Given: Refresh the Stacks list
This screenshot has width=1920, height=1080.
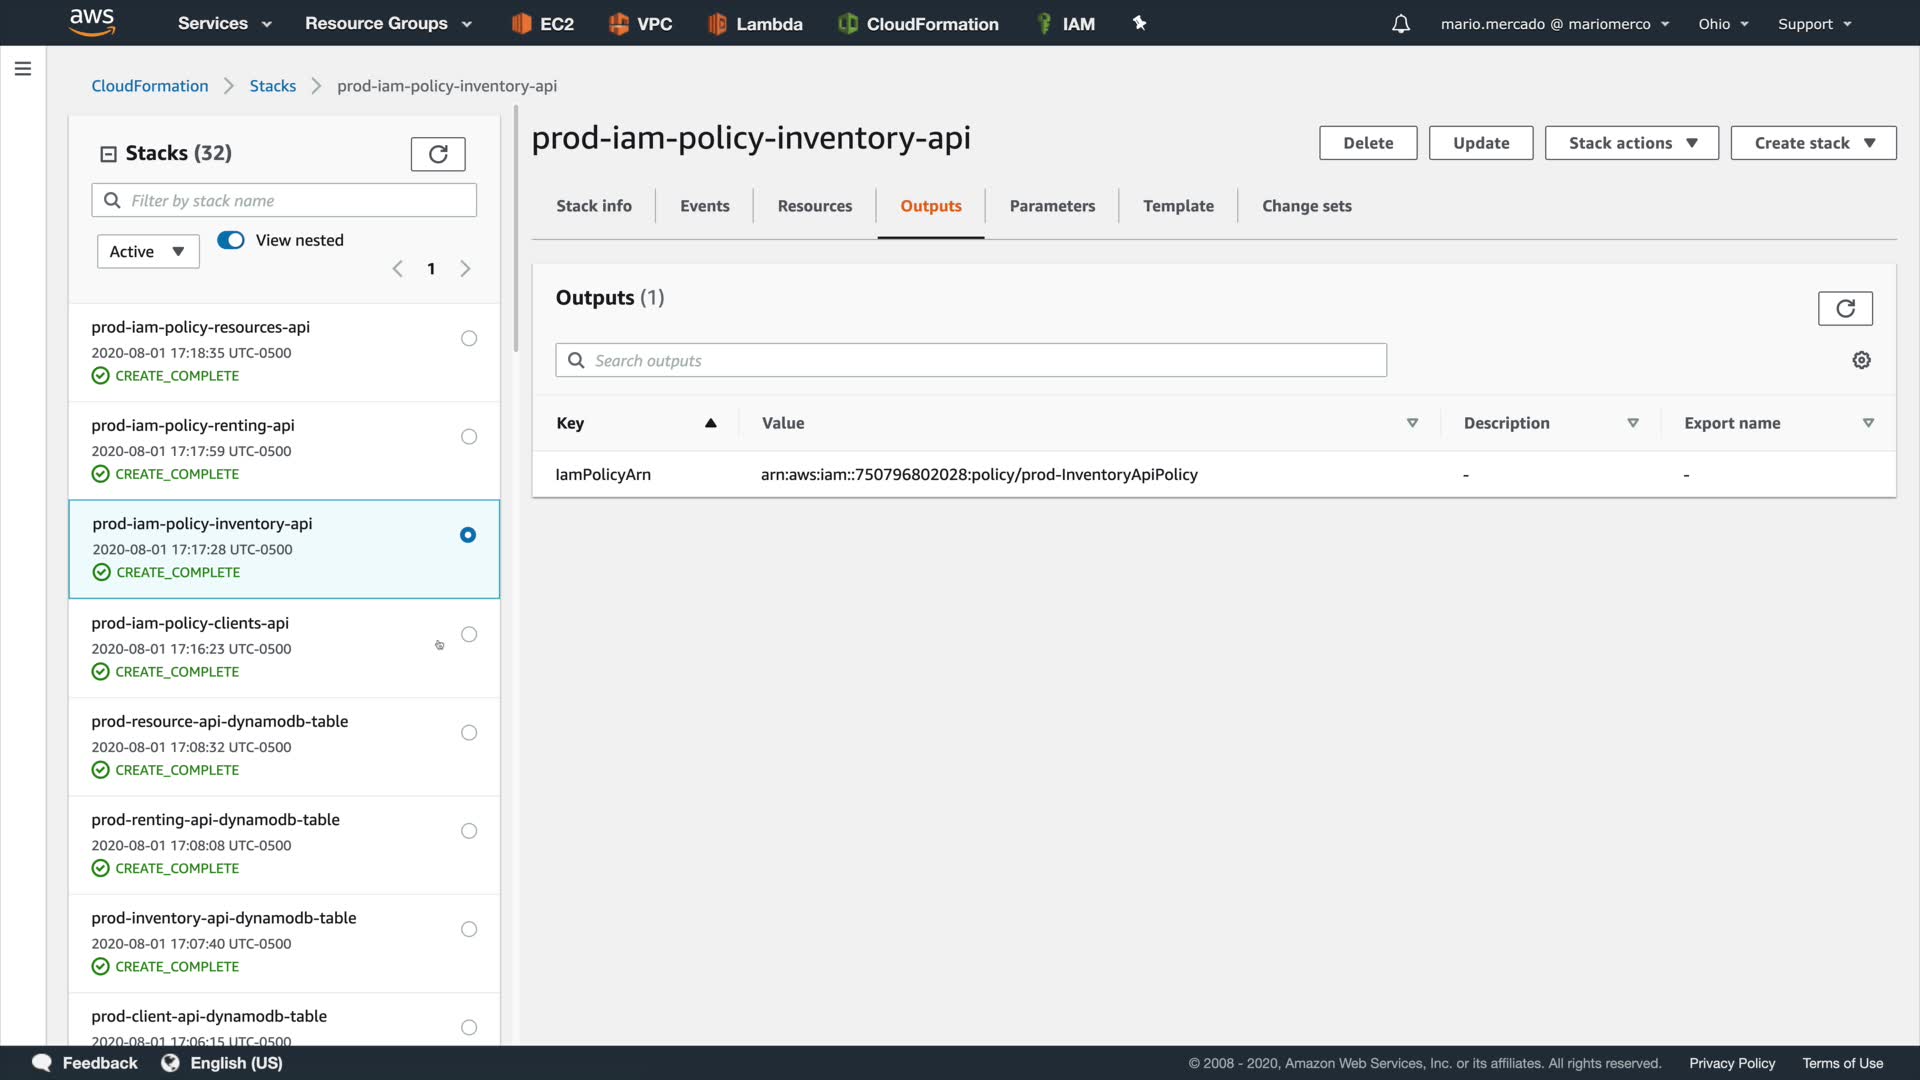Looking at the screenshot, I should [x=438, y=154].
